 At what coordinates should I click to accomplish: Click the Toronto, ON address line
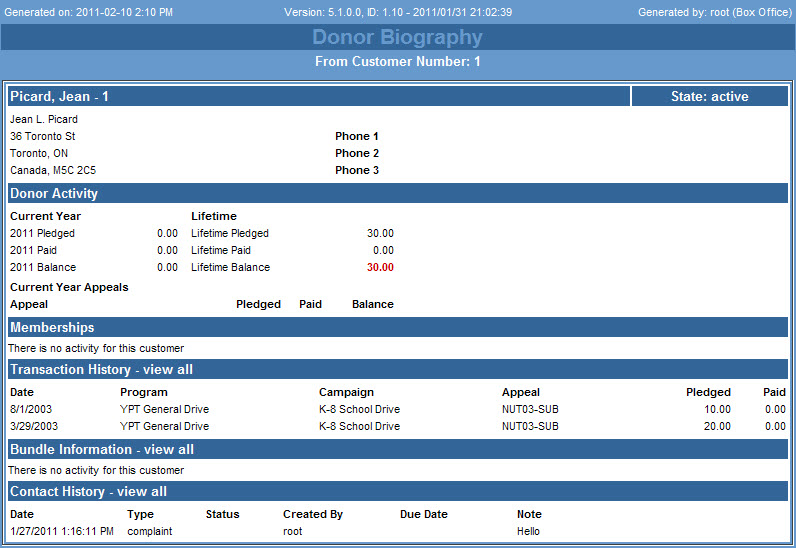point(39,153)
